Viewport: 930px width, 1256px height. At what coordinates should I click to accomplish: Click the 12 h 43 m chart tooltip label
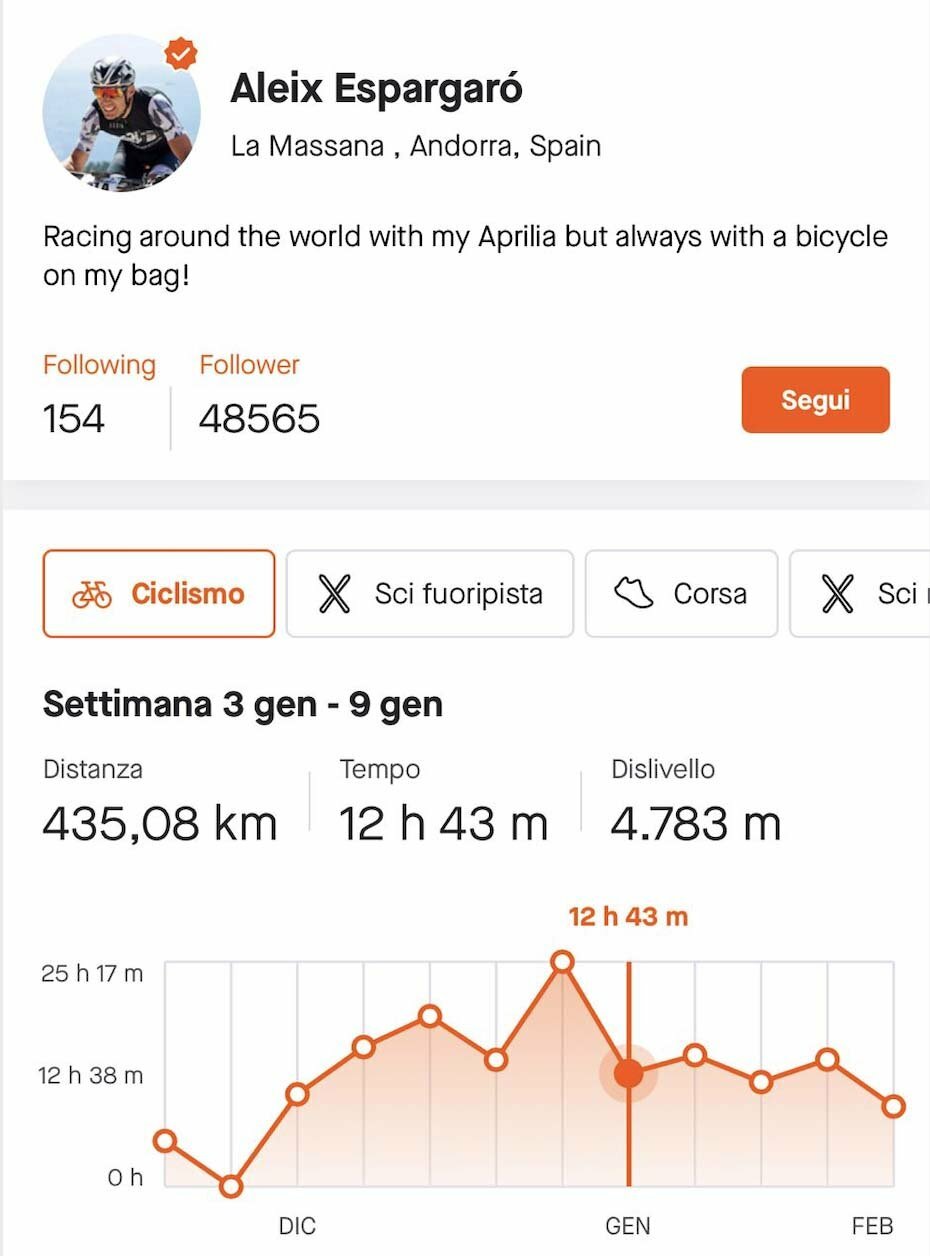click(x=628, y=917)
